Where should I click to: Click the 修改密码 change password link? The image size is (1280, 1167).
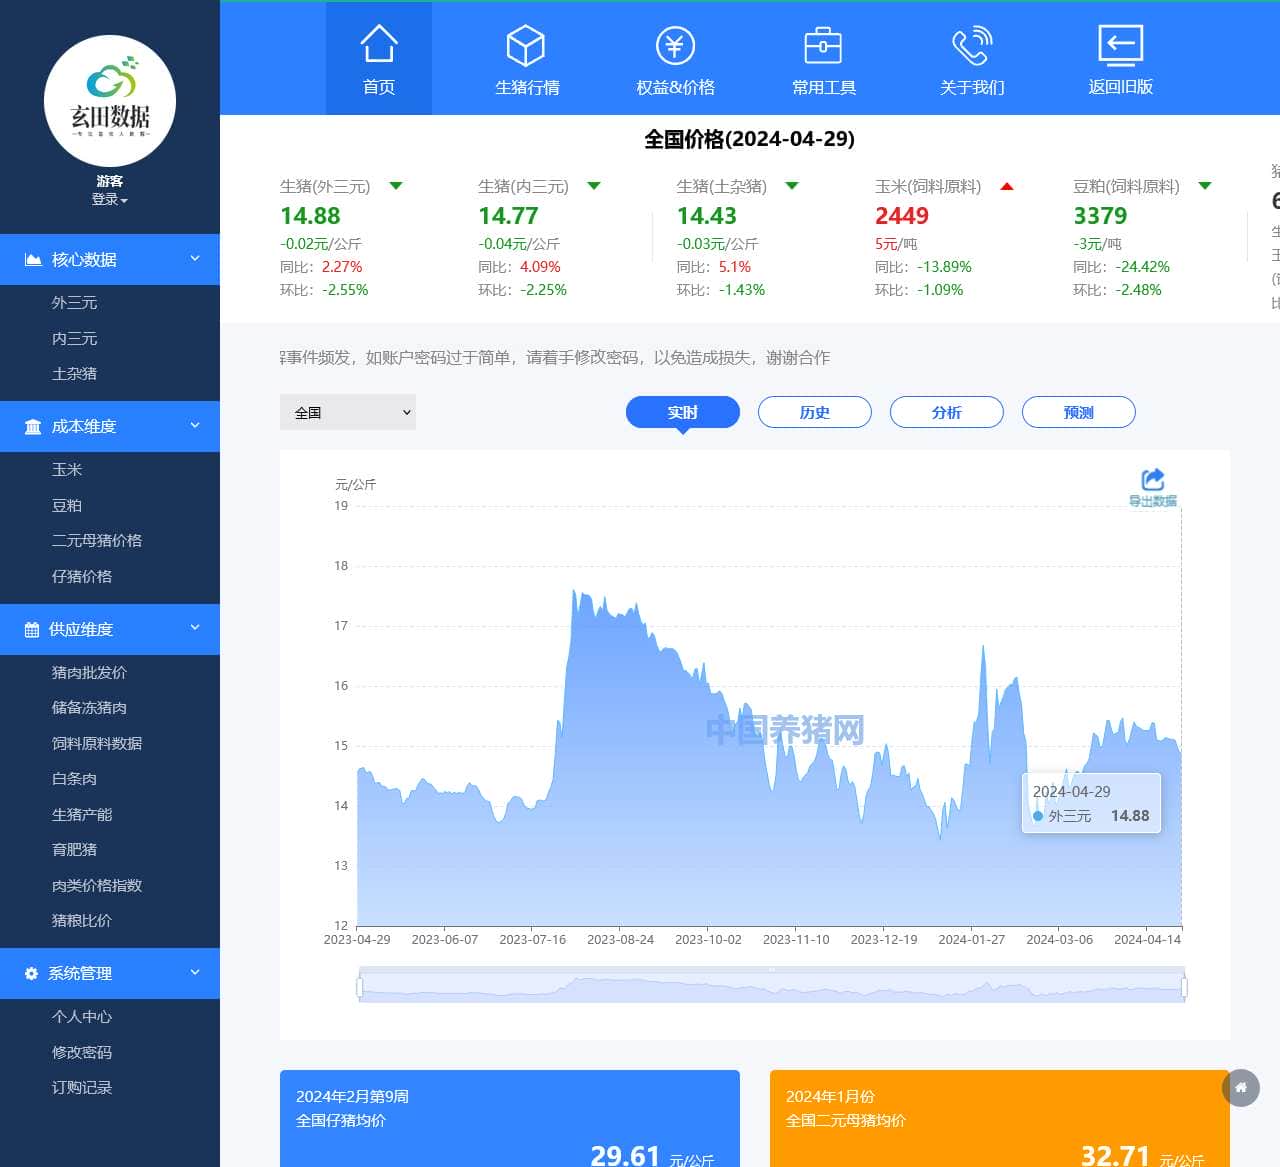point(82,1052)
